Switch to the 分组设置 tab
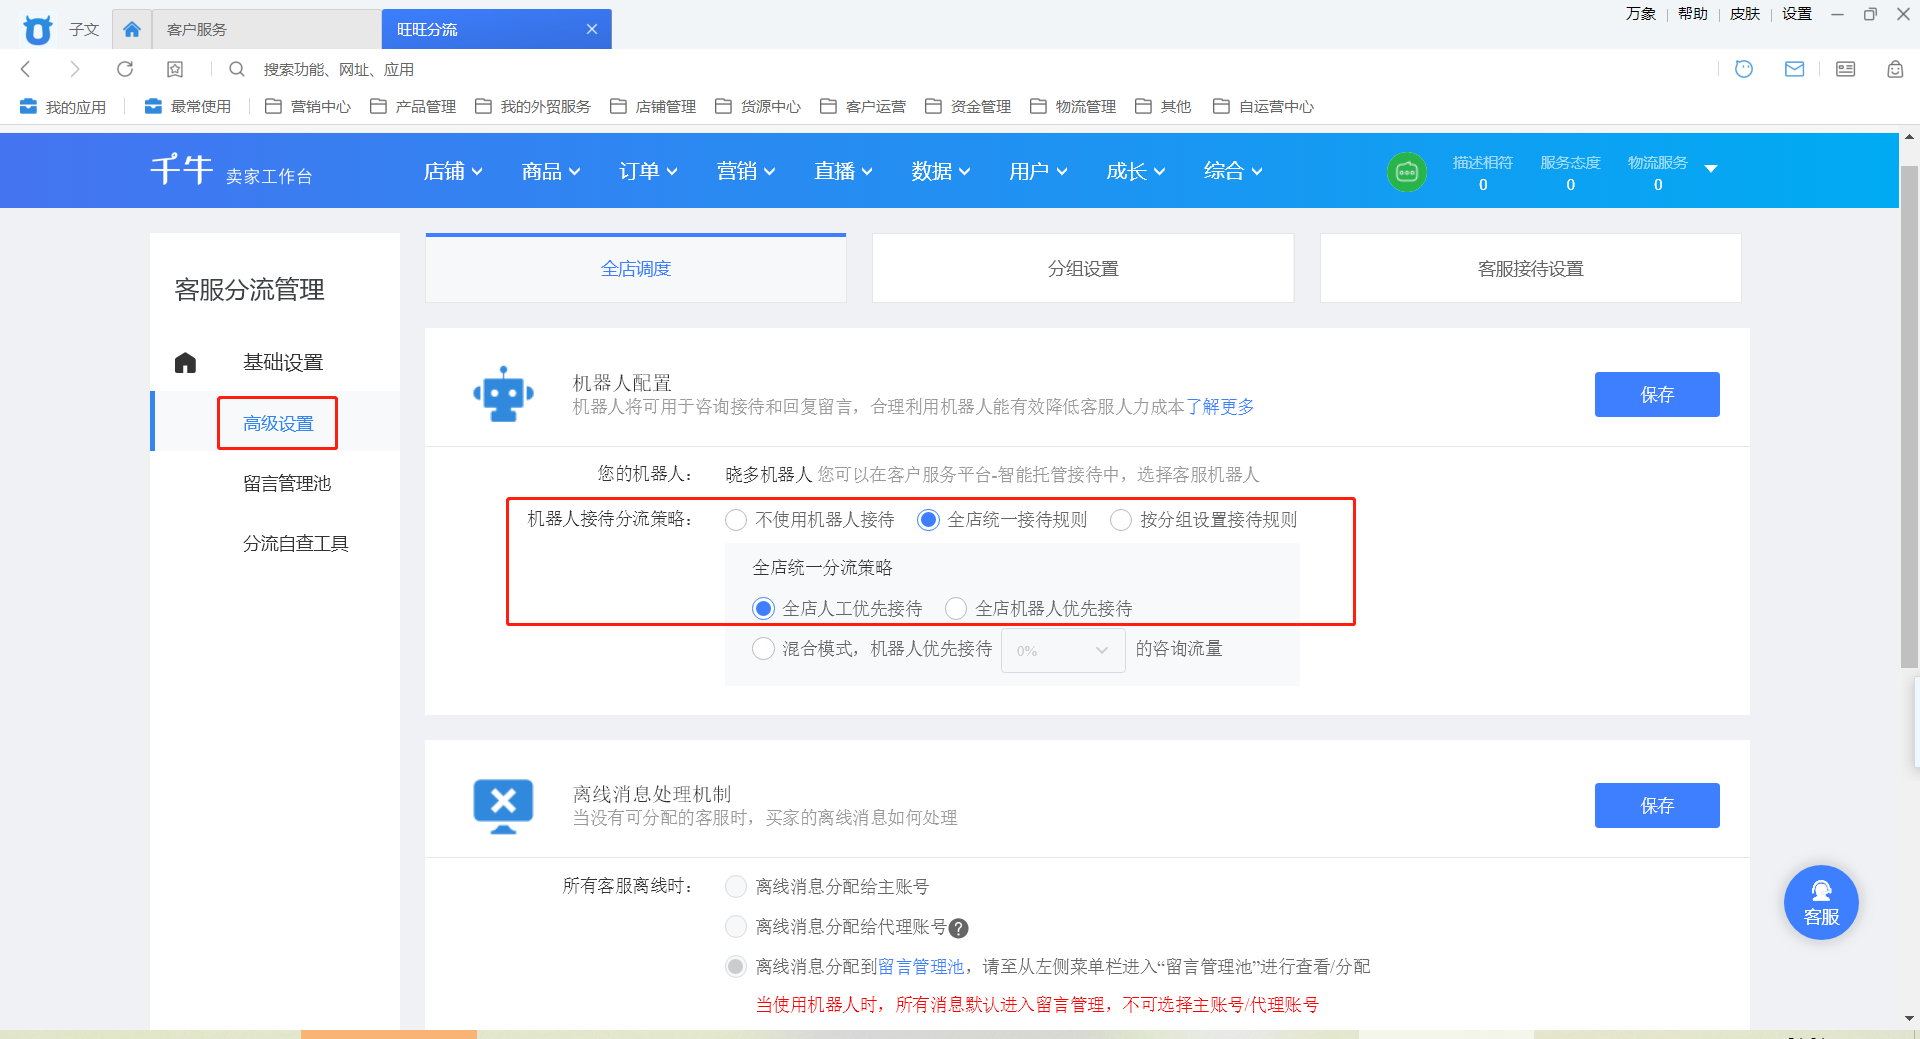This screenshot has width=1920, height=1039. coord(1083,268)
